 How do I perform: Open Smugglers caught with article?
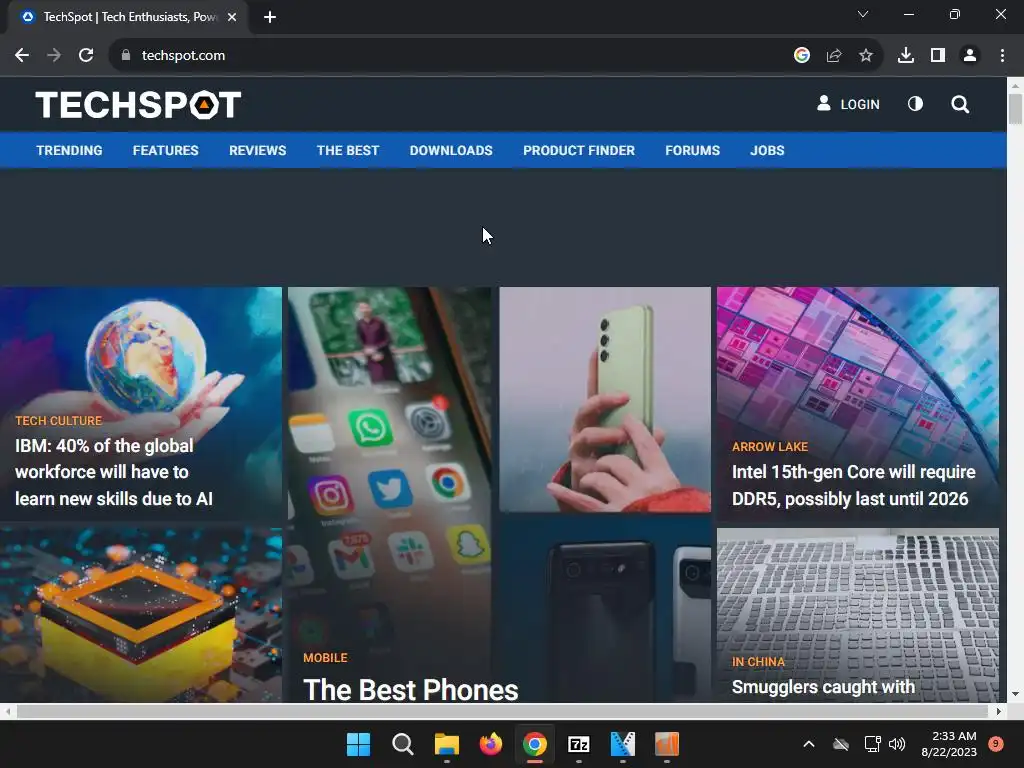823,687
